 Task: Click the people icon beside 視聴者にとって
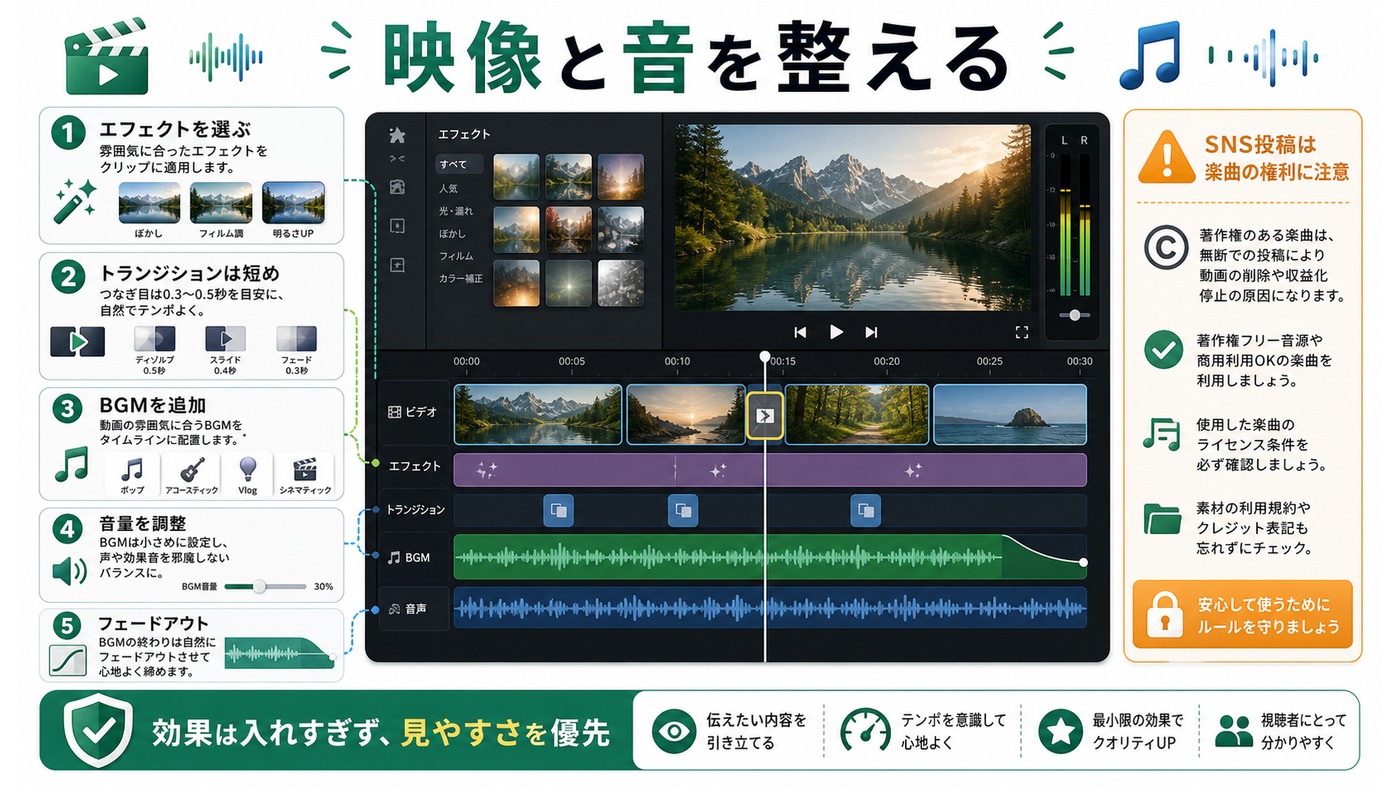[1234, 732]
